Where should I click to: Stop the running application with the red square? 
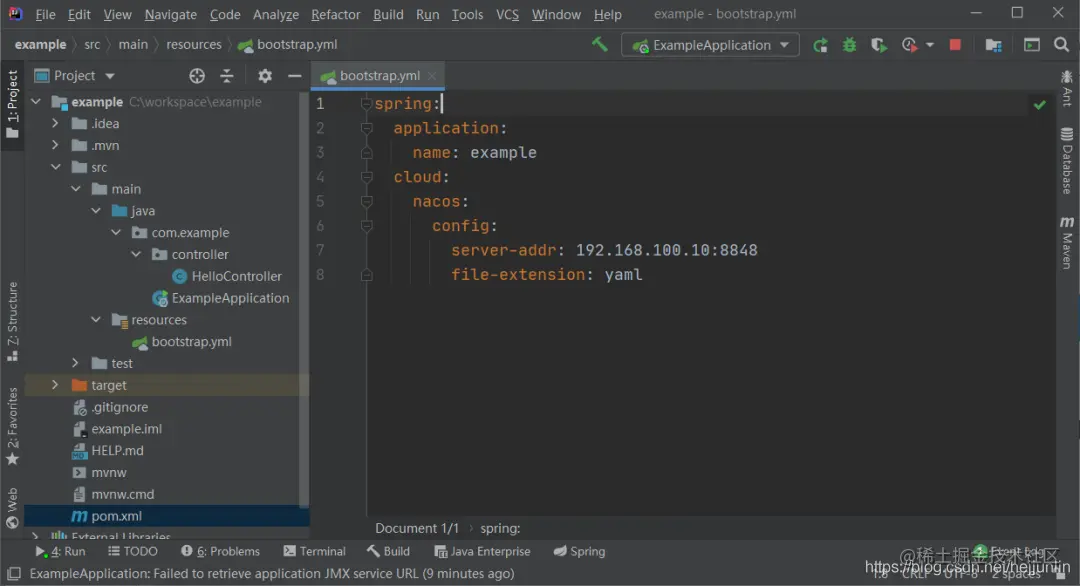coord(955,45)
